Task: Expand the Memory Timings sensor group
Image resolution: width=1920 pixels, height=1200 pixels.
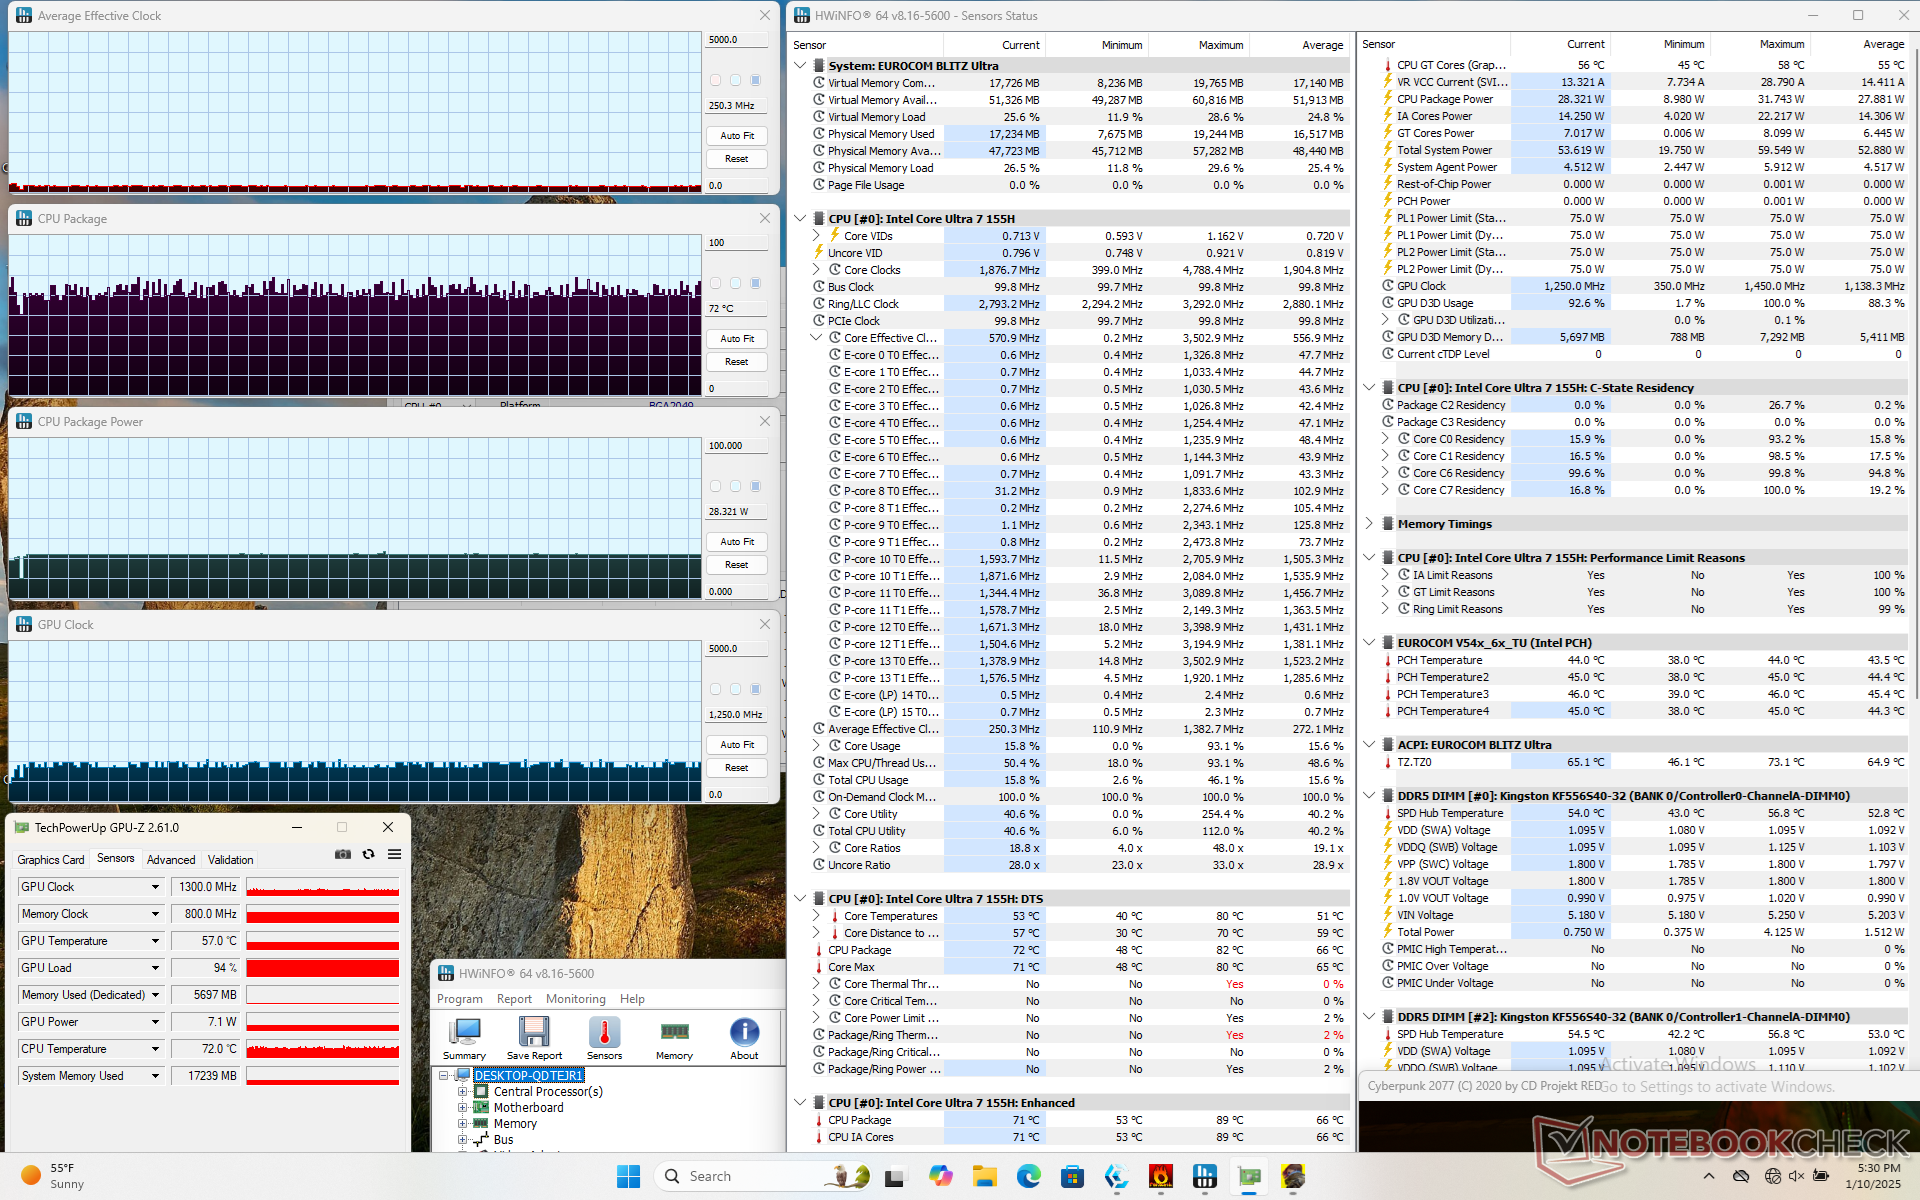Action: click(1369, 524)
